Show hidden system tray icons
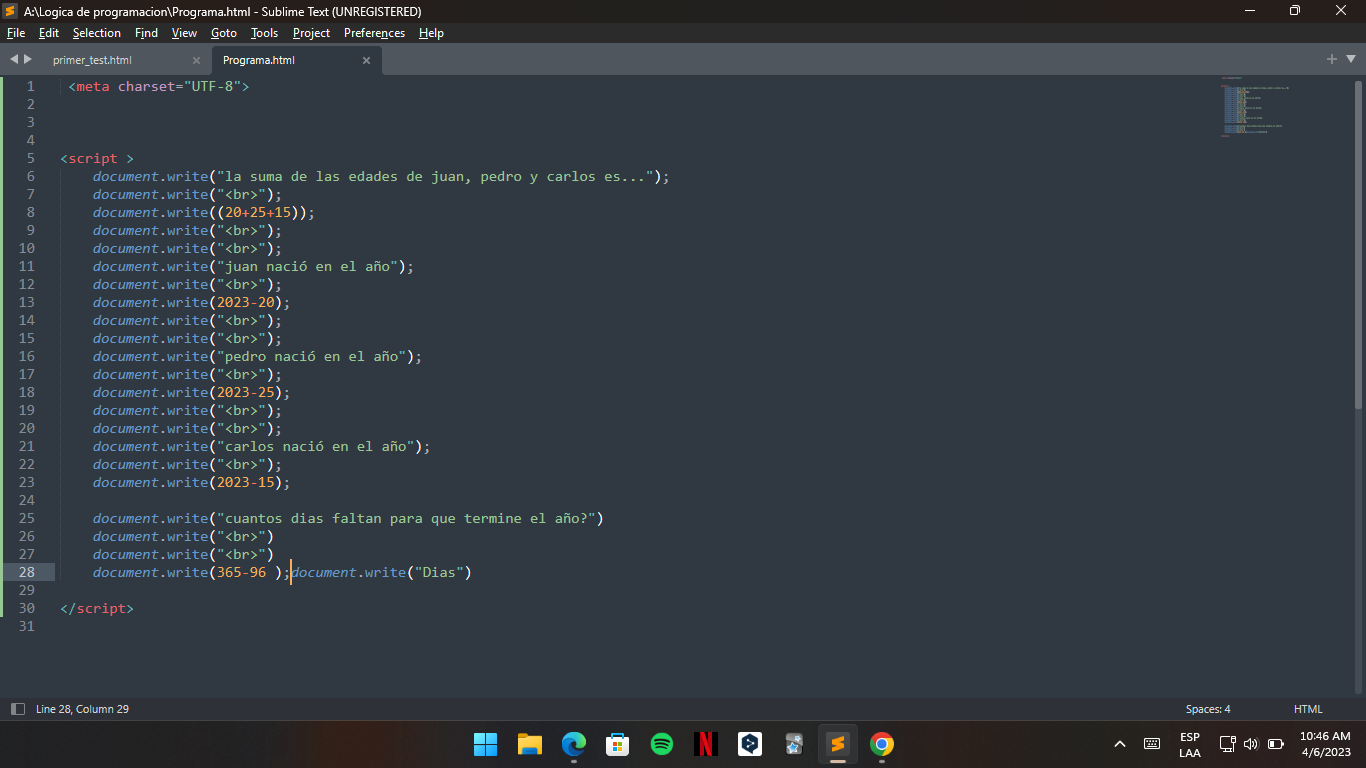Screen dimensions: 1366x768 tap(1120, 744)
